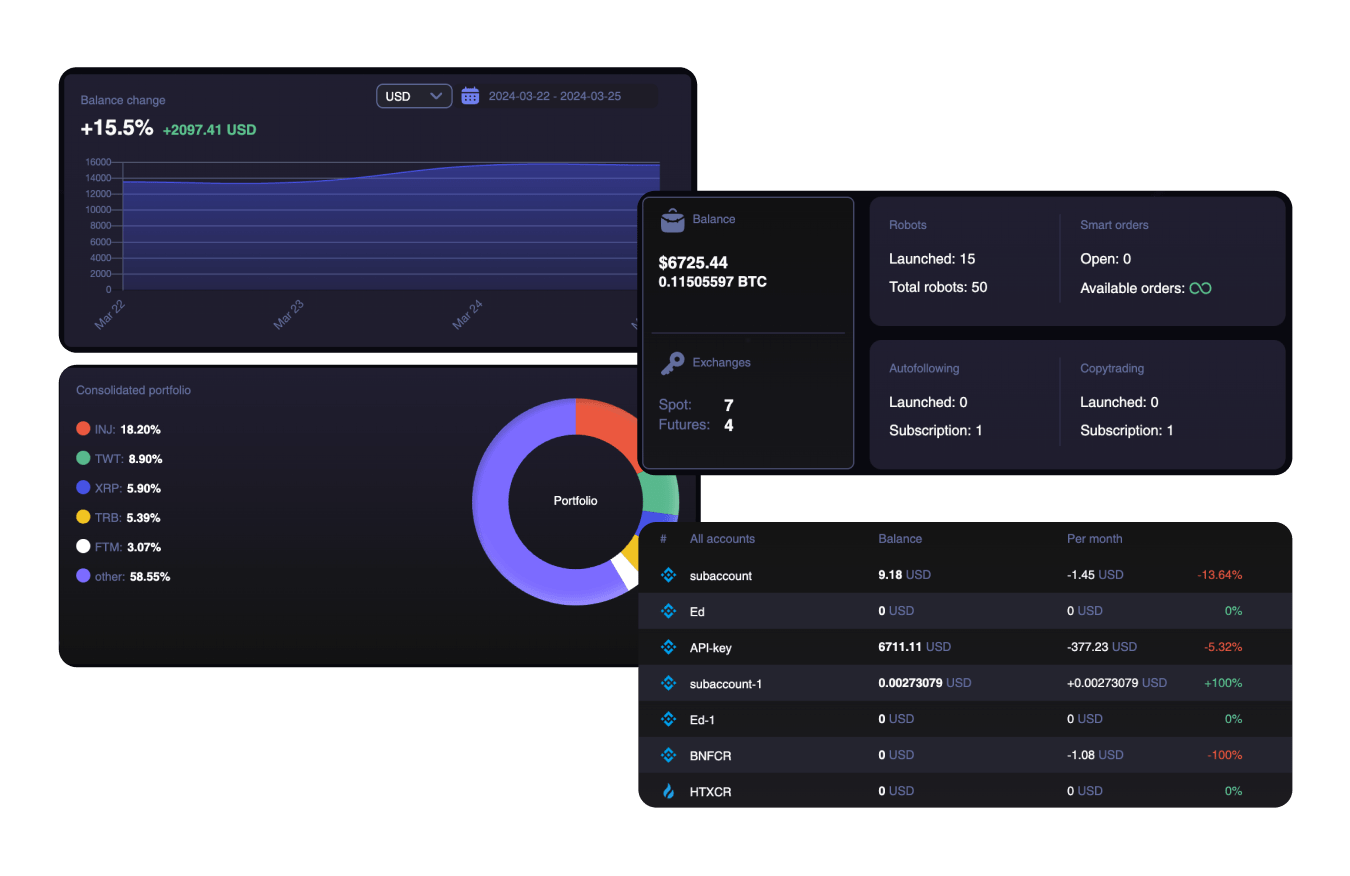Sort by Per month column header
1350x876 pixels.
tap(1094, 539)
